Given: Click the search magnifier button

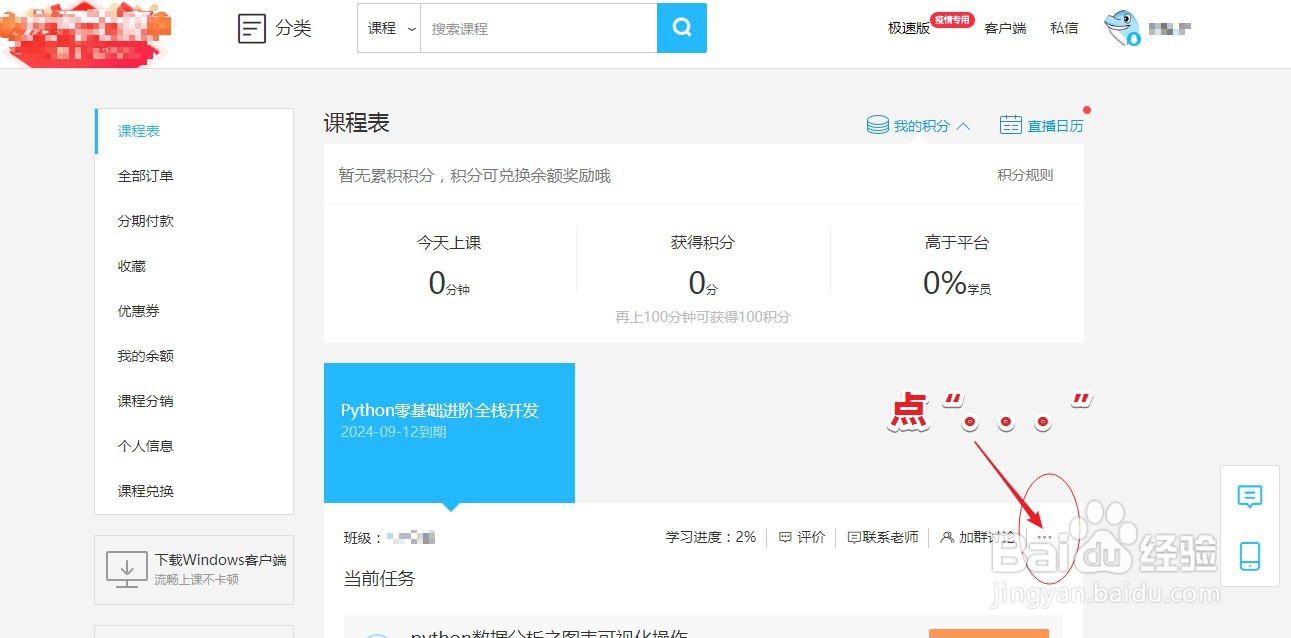Looking at the screenshot, I should [x=681, y=28].
